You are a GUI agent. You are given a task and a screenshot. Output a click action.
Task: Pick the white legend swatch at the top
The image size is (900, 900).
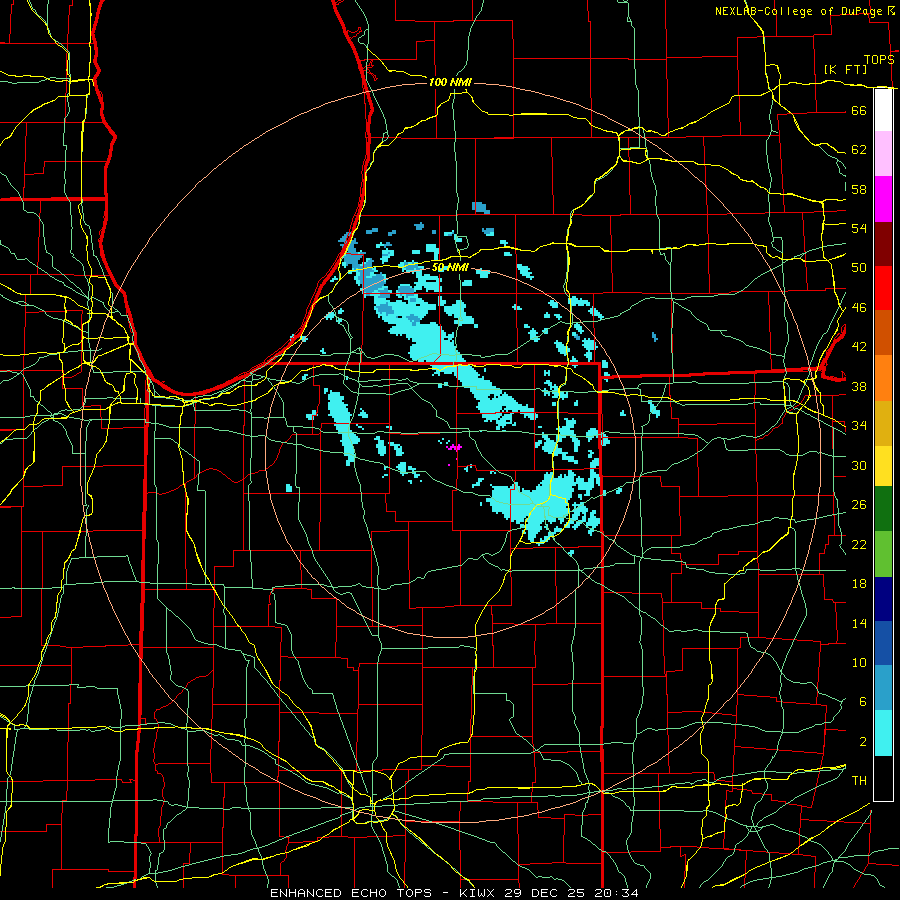883,110
